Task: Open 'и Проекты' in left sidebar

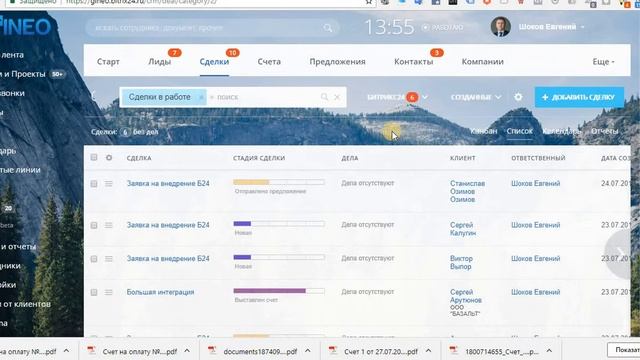Action: [x=23, y=74]
